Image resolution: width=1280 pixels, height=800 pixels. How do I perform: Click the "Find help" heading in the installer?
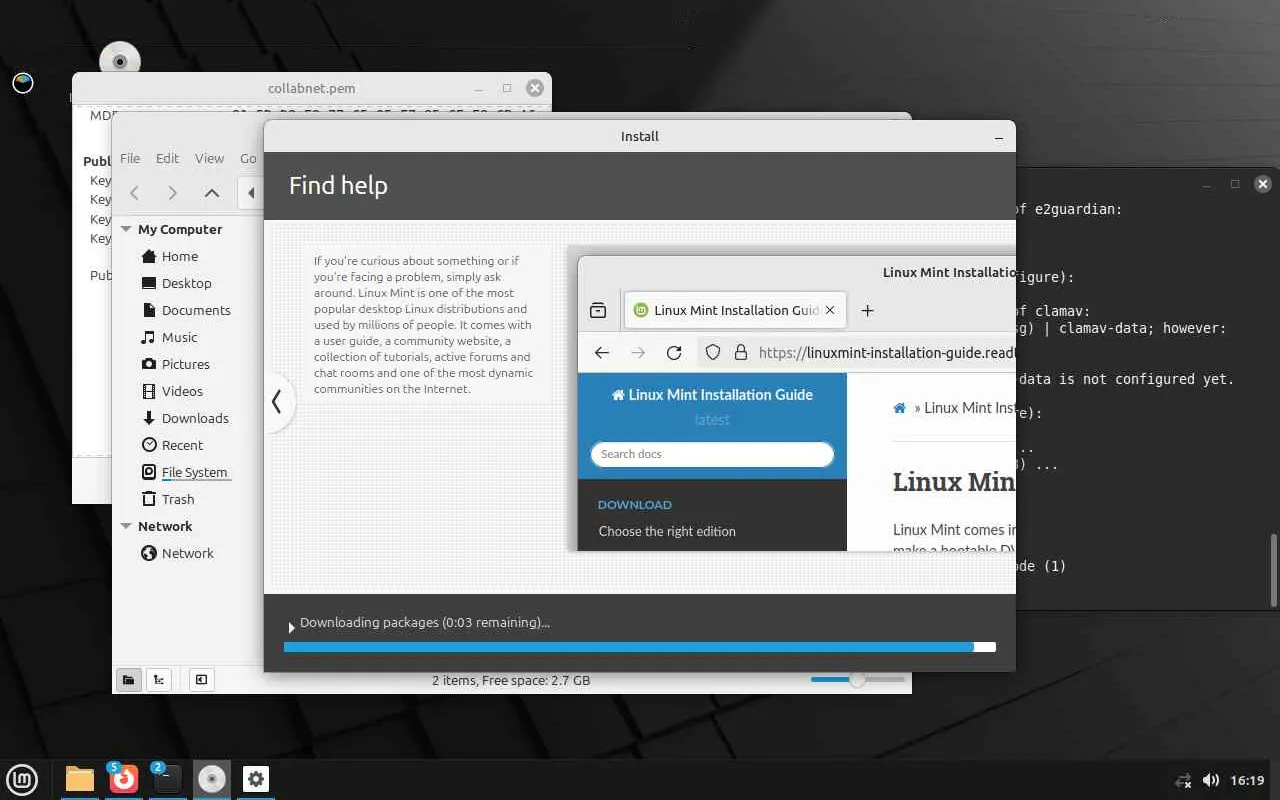pos(338,185)
